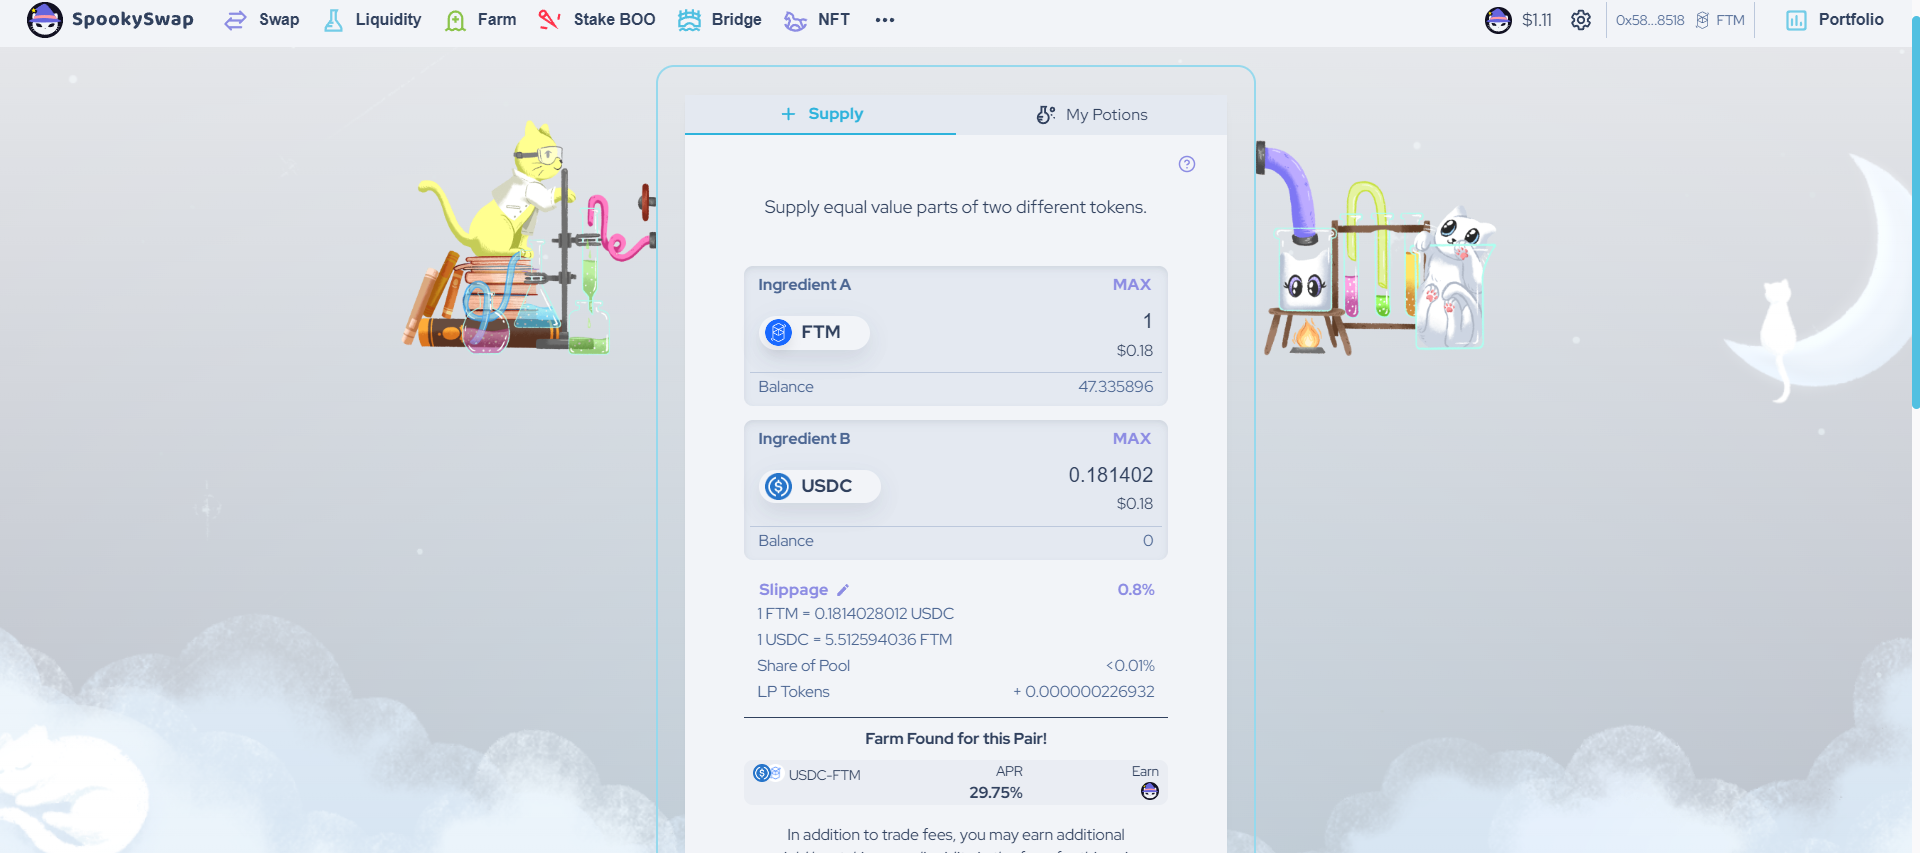Screen dimensions: 1920x853
Task: Click the Bridge icon
Action: (x=689, y=20)
